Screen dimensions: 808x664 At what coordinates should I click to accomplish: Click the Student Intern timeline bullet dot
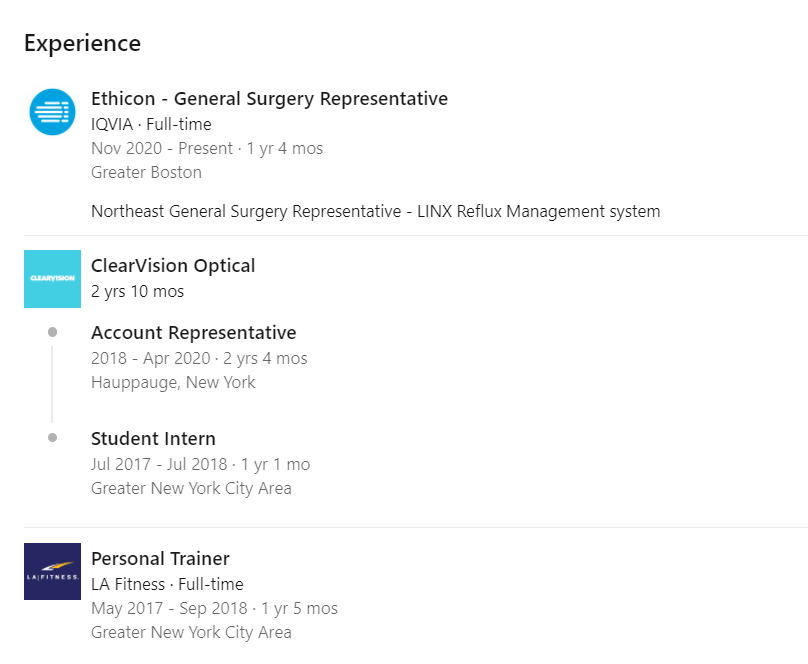point(52,438)
